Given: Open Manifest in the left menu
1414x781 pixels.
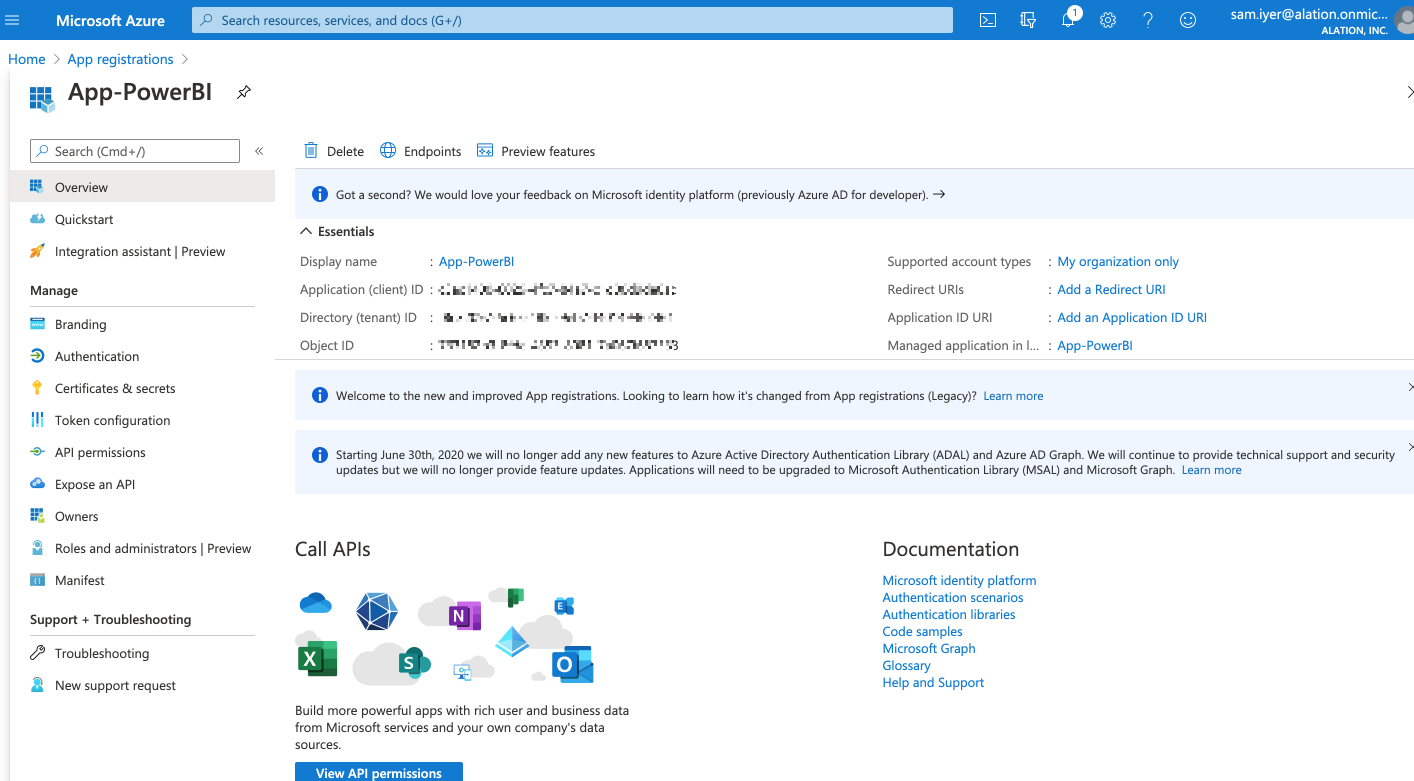Looking at the screenshot, I should click(142, 580).
